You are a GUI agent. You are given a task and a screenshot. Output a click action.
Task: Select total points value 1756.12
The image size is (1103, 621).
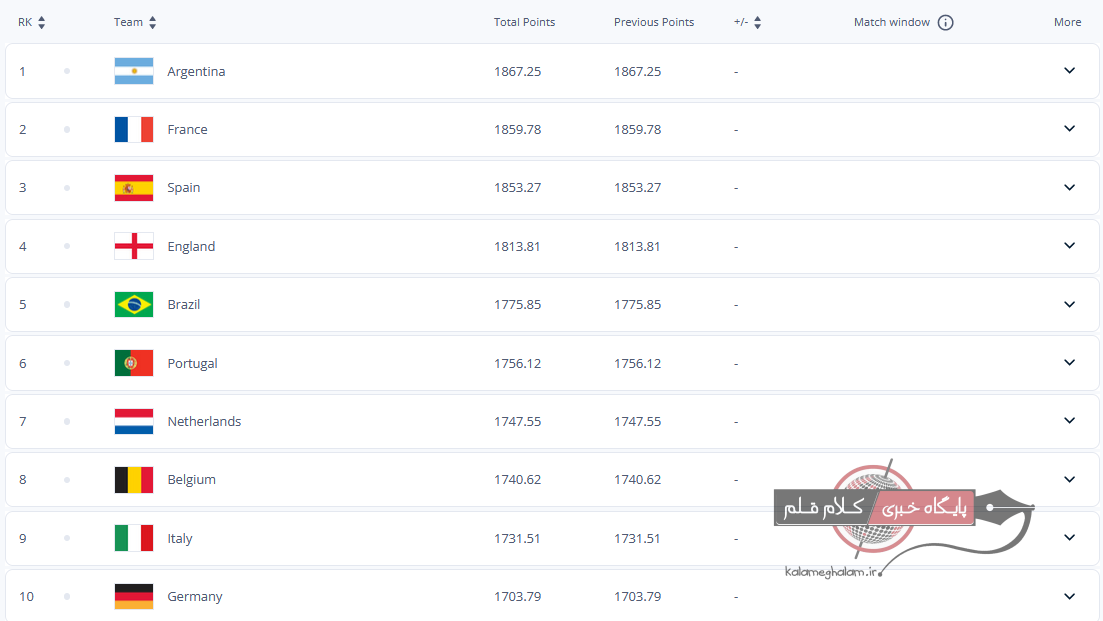(x=518, y=364)
